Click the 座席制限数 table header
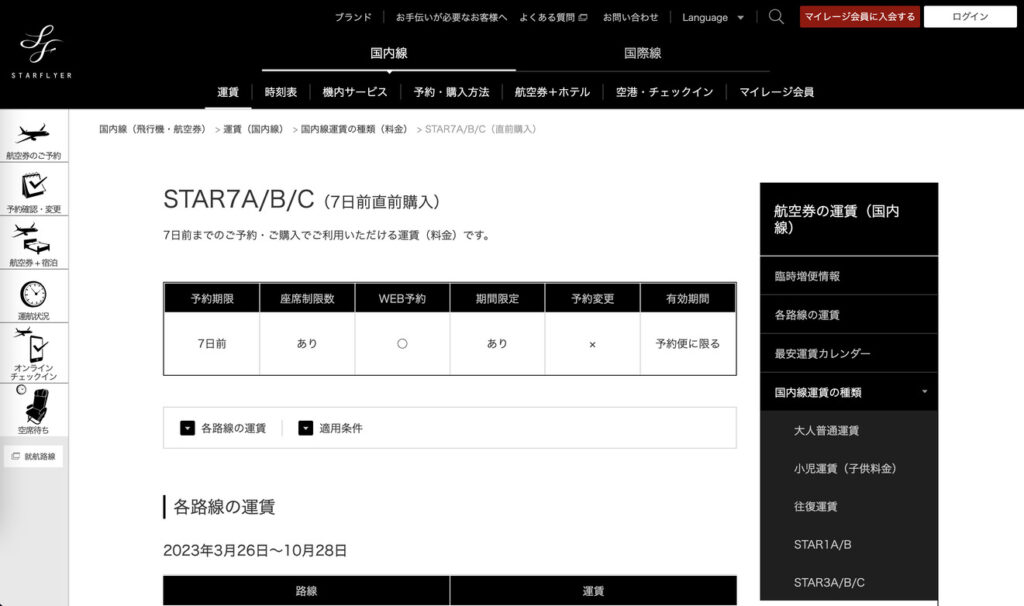Image resolution: width=1024 pixels, height=606 pixels. [x=307, y=298]
